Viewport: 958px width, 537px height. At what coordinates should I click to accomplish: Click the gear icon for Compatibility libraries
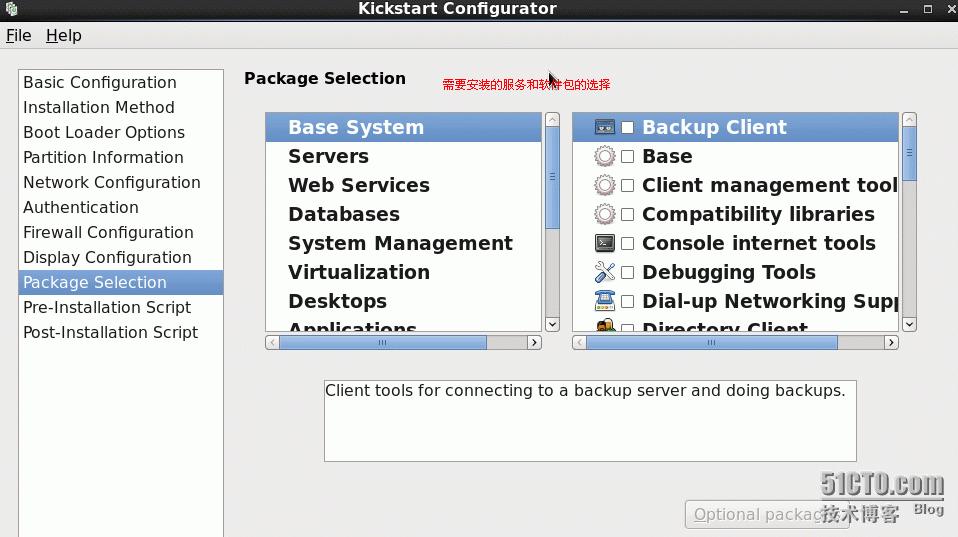(x=604, y=214)
